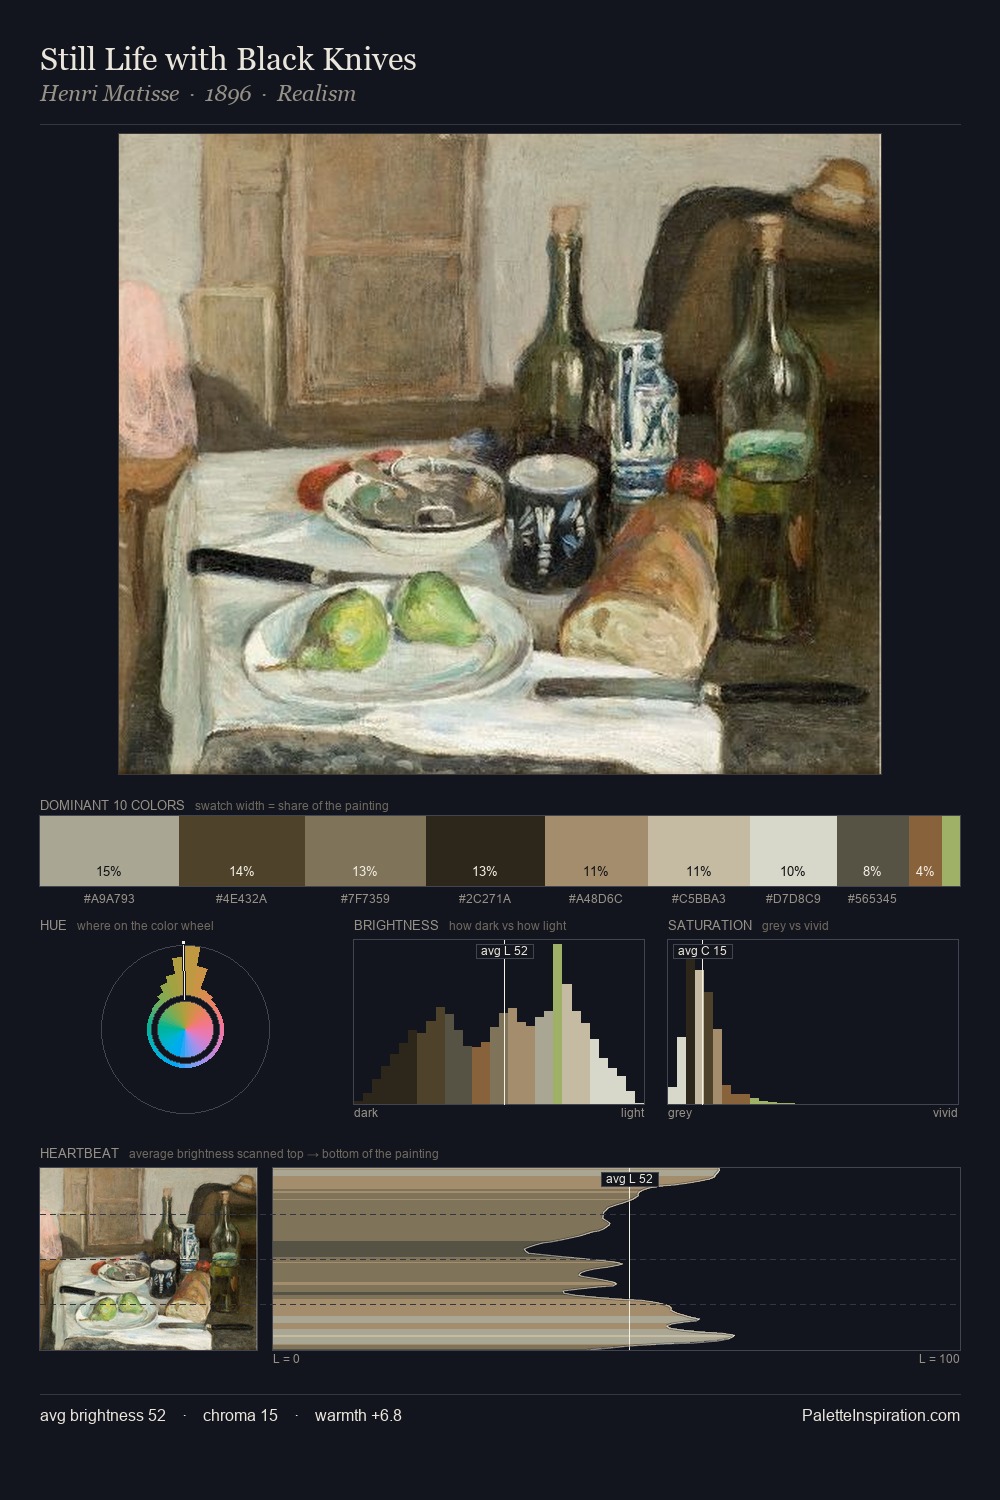Click the avg L 52 label in brightness histogram
The width and height of the screenshot is (1000, 1500).
click(x=504, y=951)
